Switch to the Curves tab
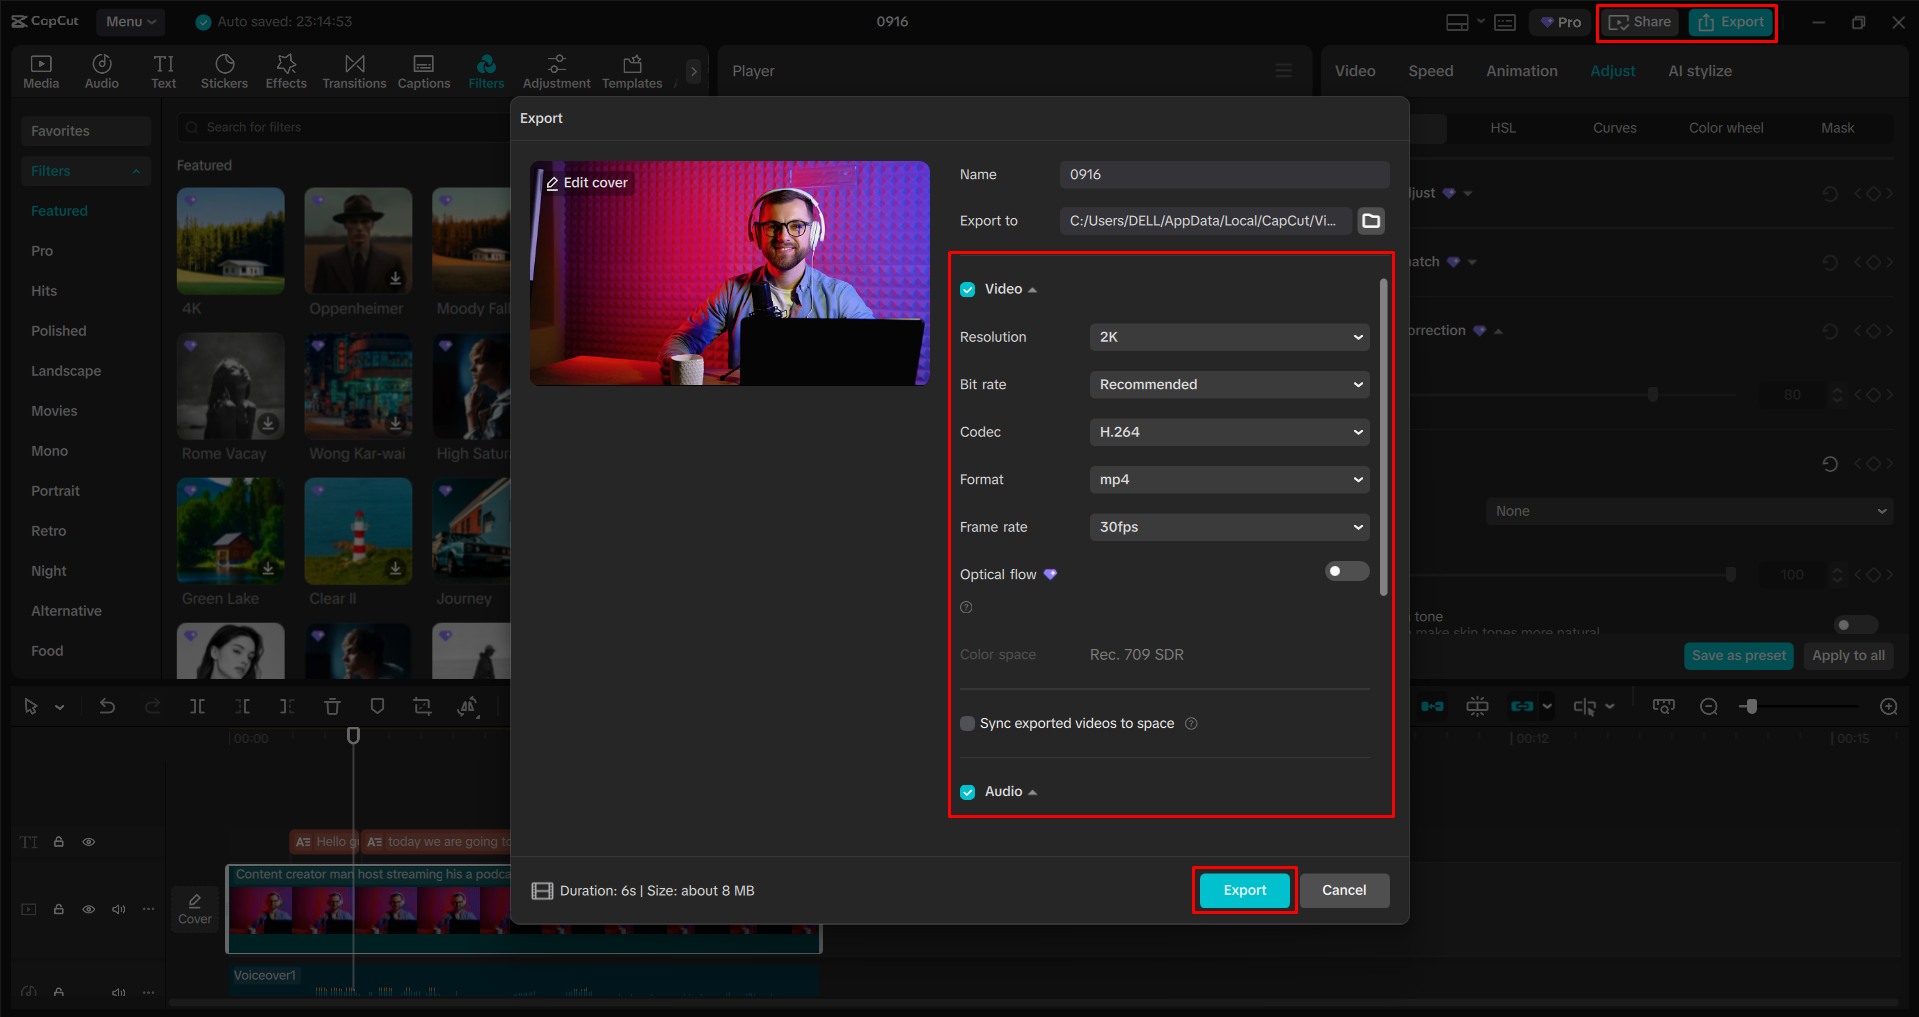Viewport: 1919px width, 1017px height. 1613,128
